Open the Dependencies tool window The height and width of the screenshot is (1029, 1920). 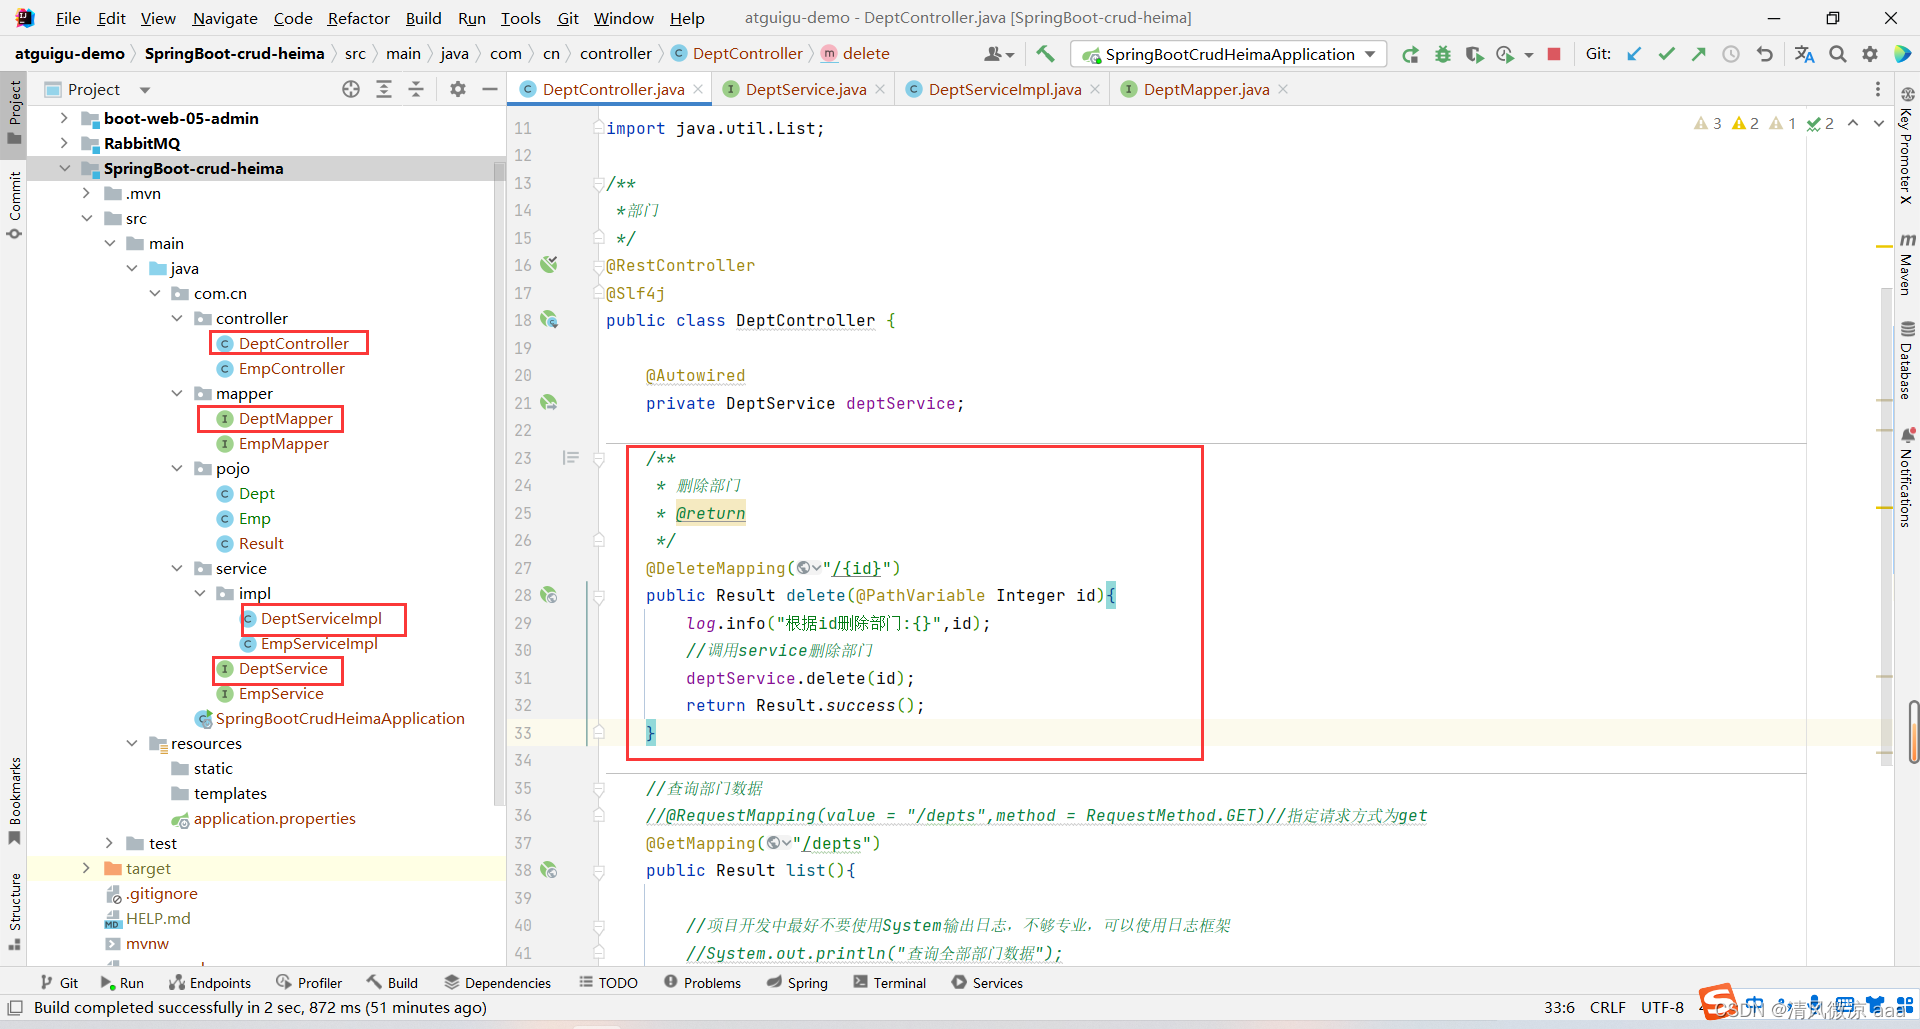497,983
